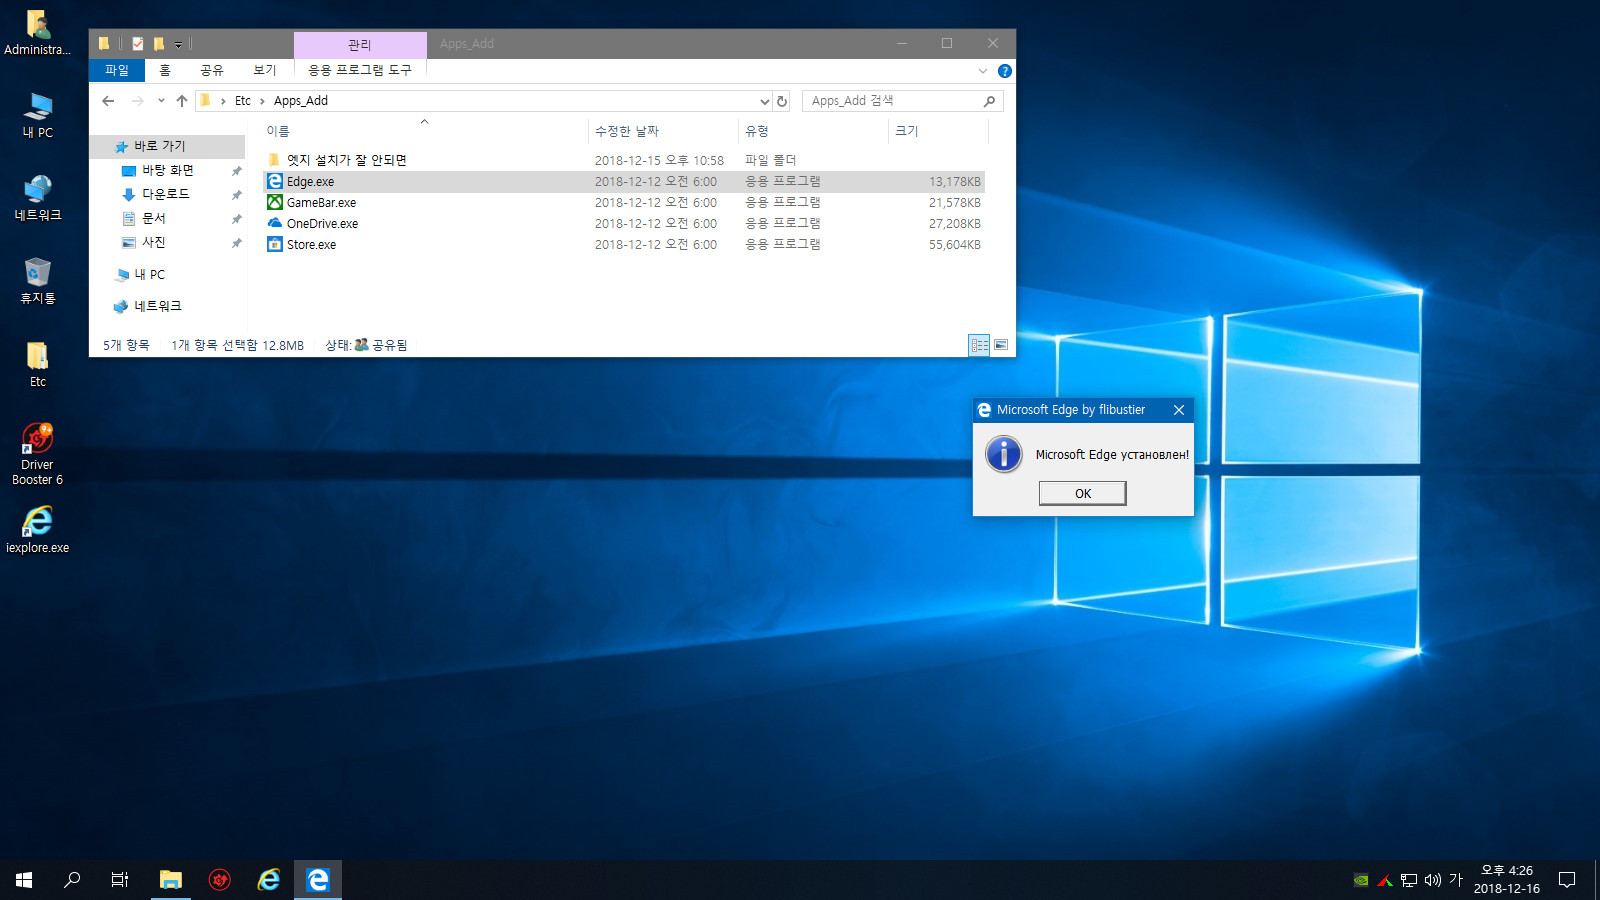Go up one folder level
The width and height of the screenshot is (1600, 900).
(182, 101)
